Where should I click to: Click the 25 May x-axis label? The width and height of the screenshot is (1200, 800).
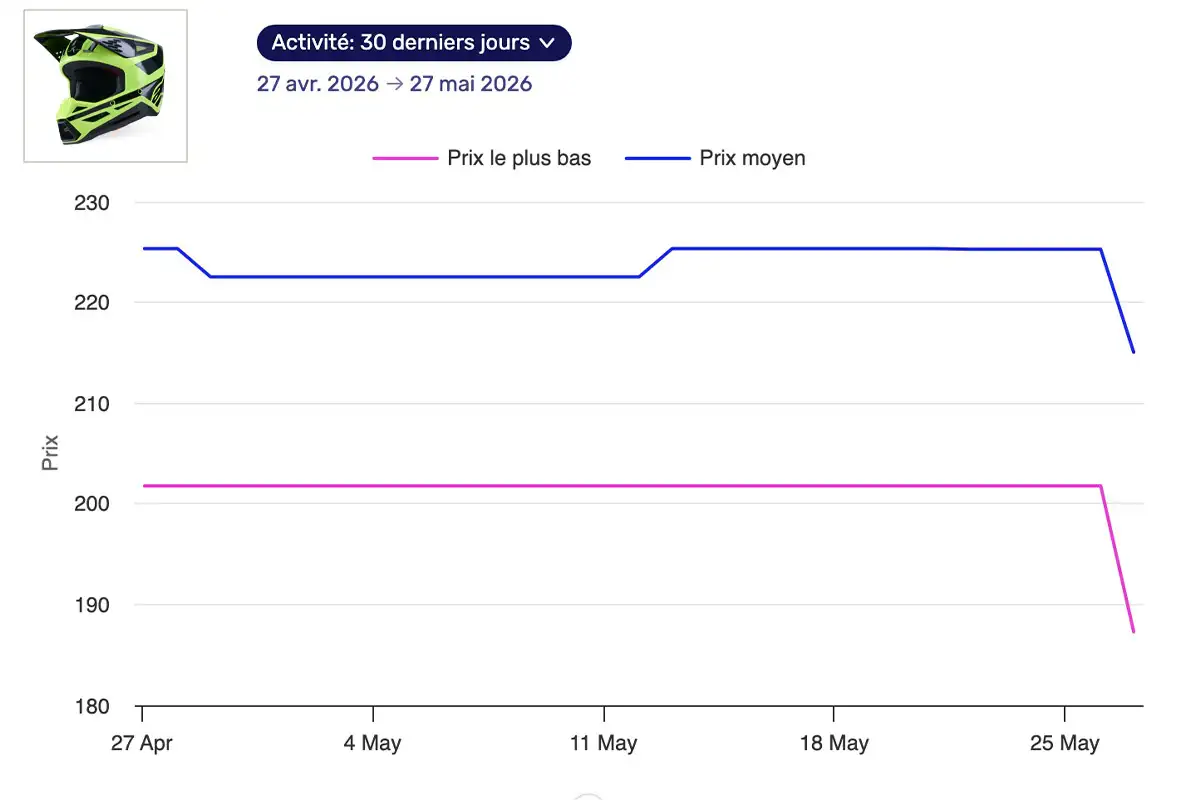click(x=1064, y=743)
